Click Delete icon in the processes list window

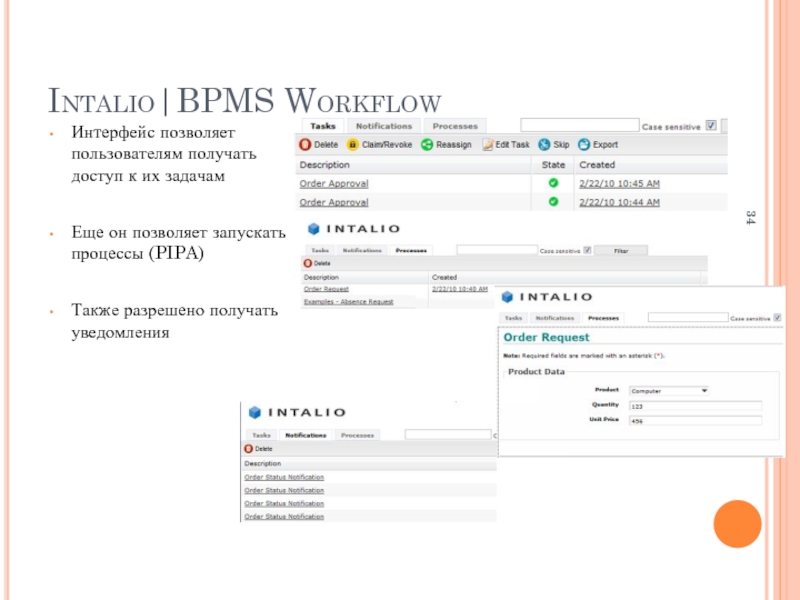click(x=308, y=263)
